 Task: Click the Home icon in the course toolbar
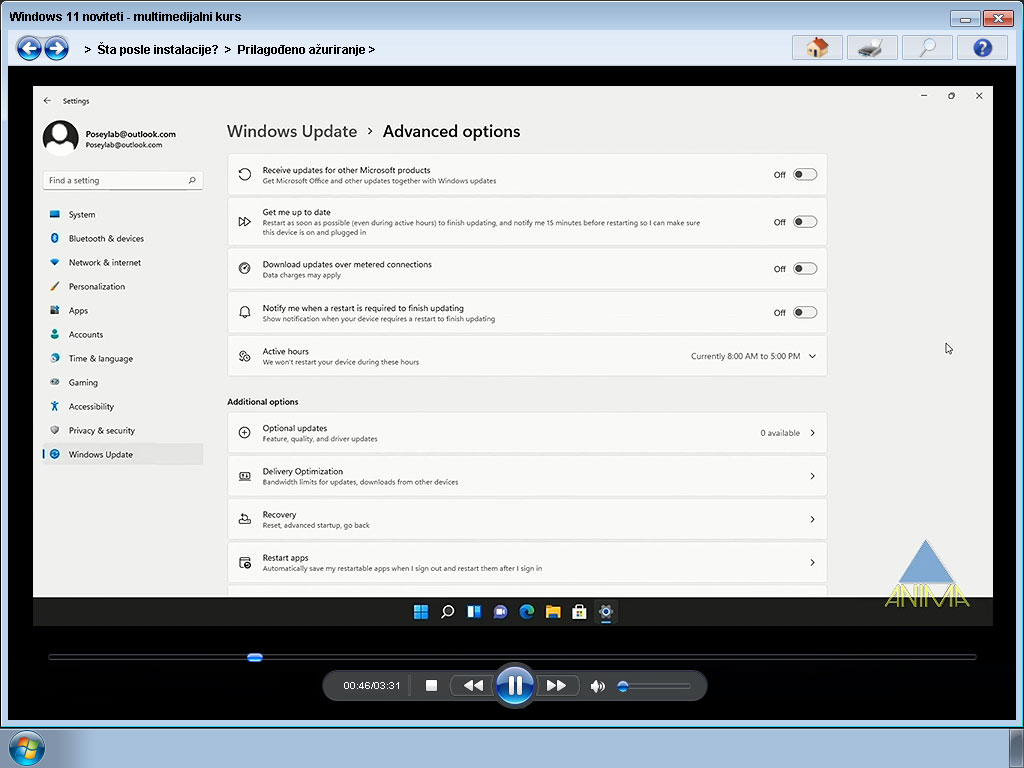(x=817, y=48)
